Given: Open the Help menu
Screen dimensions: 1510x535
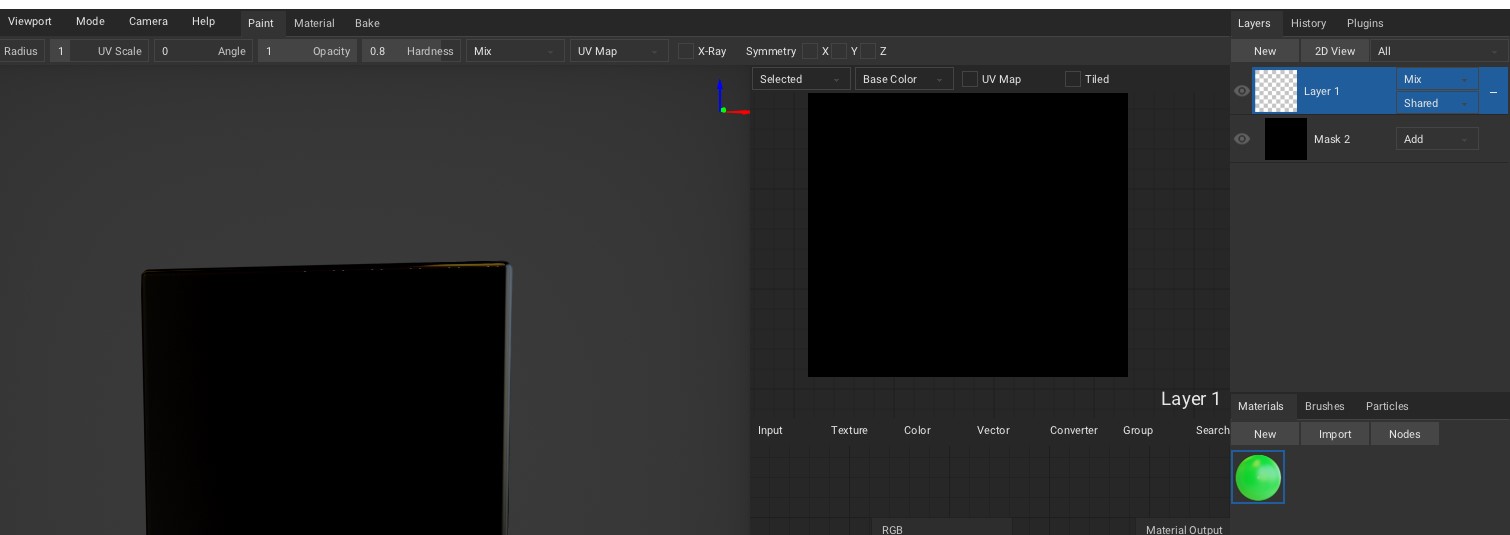Looking at the screenshot, I should [204, 21].
